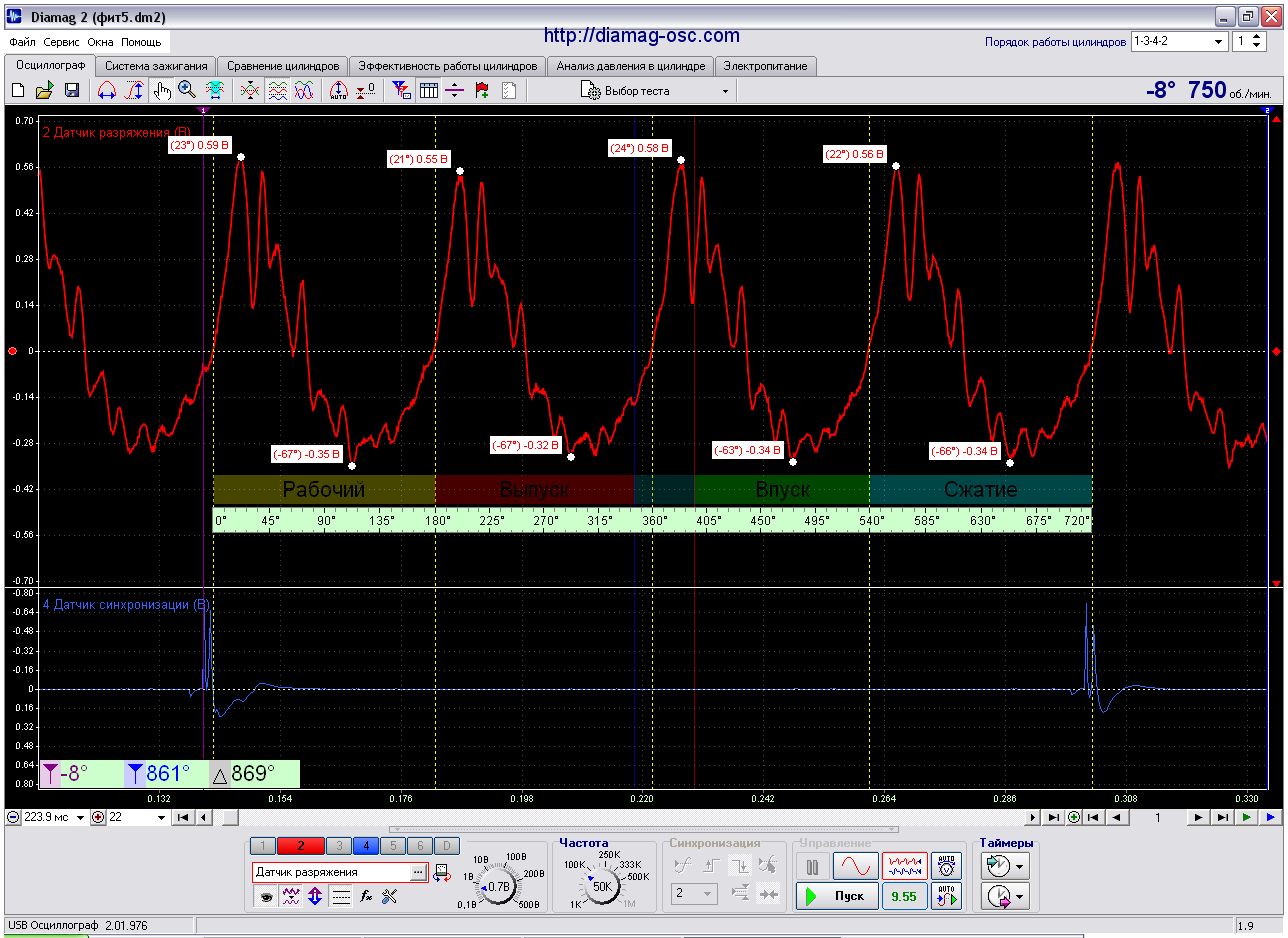The width and height of the screenshot is (1288, 938).
Task: Open the 'Помощь' menu
Action: [141, 43]
